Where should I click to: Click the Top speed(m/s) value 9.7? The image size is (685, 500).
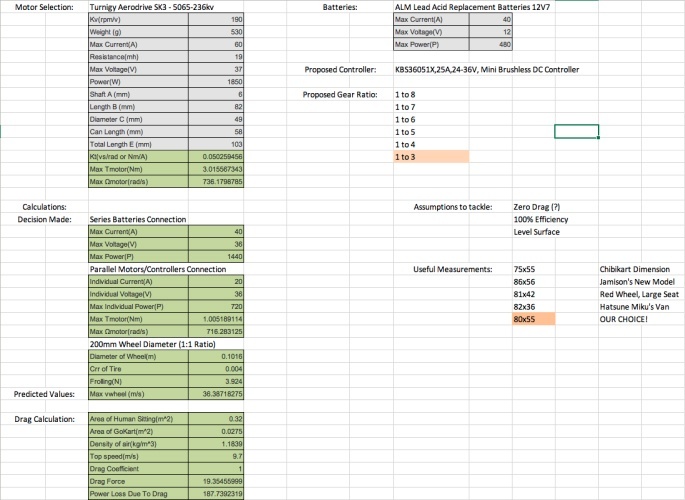pyautogui.click(x=216, y=456)
